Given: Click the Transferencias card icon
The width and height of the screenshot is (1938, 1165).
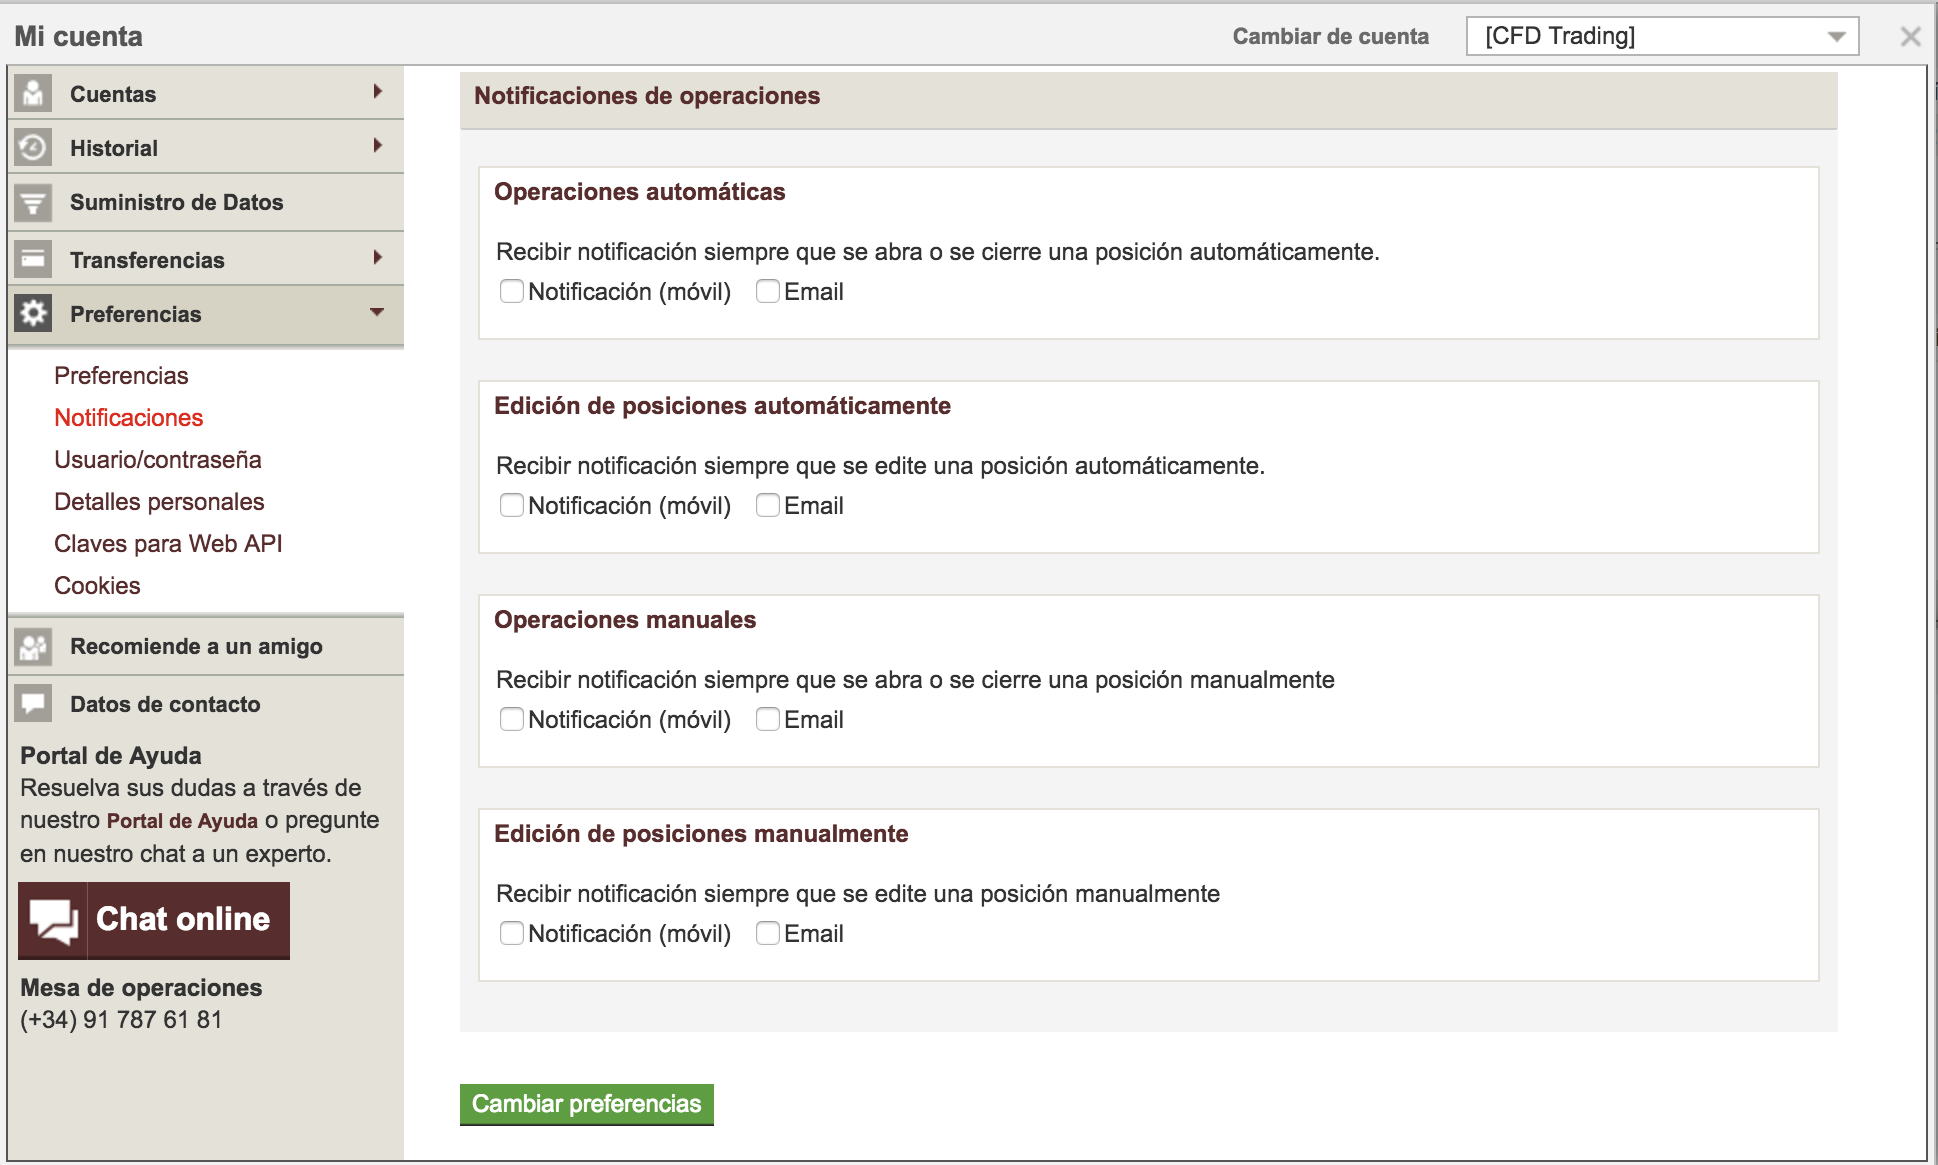Looking at the screenshot, I should [x=33, y=259].
